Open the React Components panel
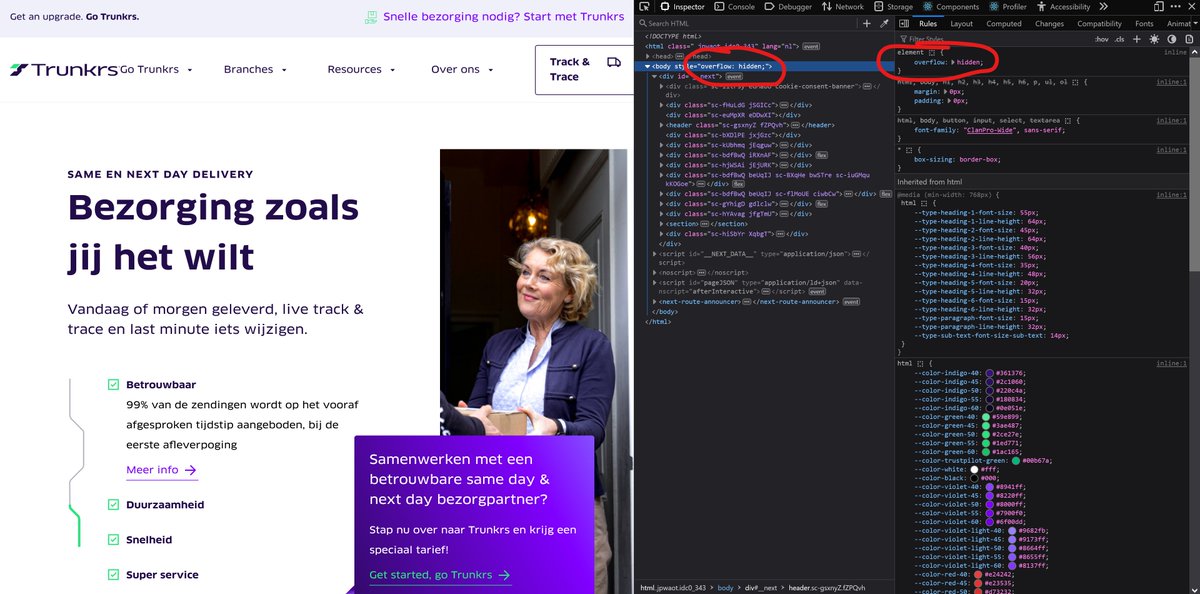Screen dimensions: 1200x594 point(951,7)
